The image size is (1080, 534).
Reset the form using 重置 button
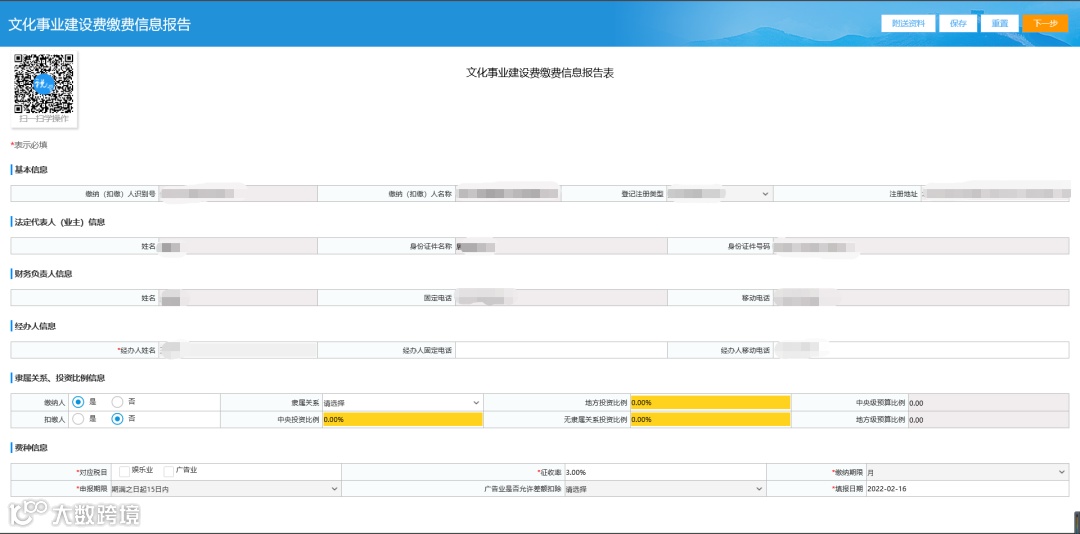[x=999, y=23]
